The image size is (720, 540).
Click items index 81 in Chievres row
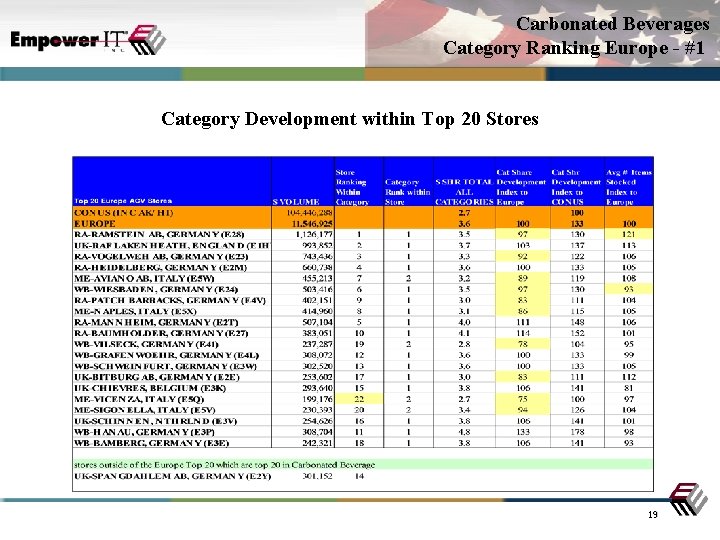tap(629, 388)
